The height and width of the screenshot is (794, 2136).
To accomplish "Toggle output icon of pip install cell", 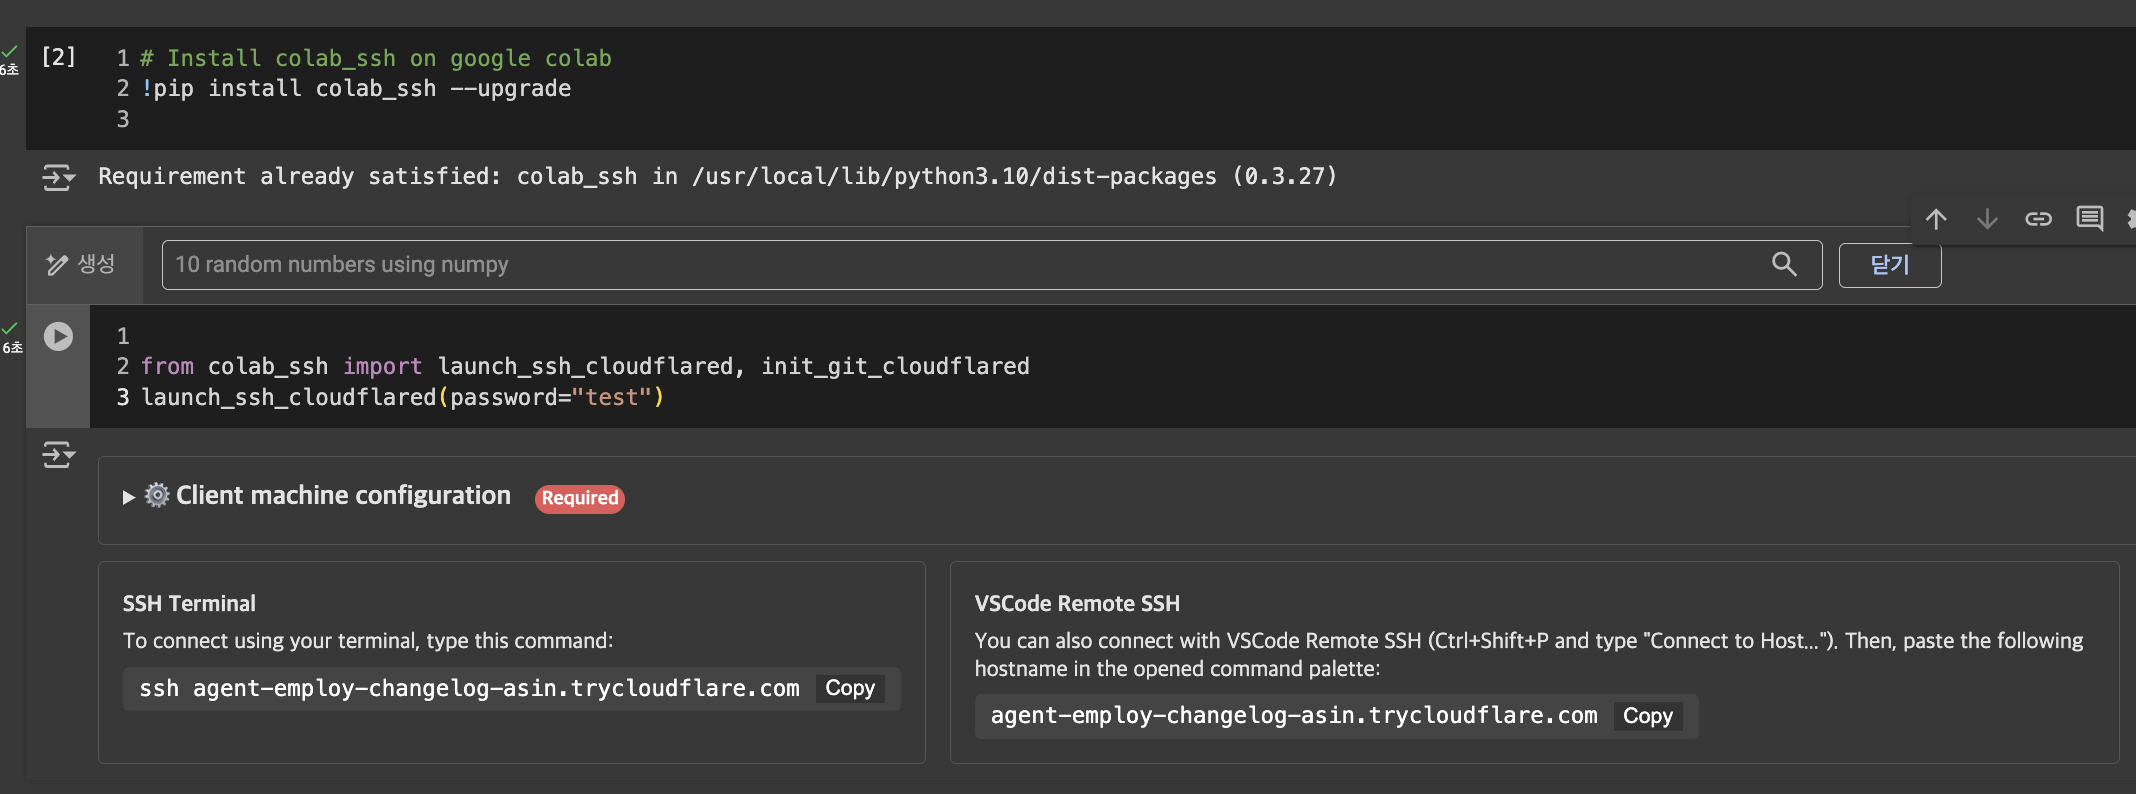I will (x=59, y=178).
